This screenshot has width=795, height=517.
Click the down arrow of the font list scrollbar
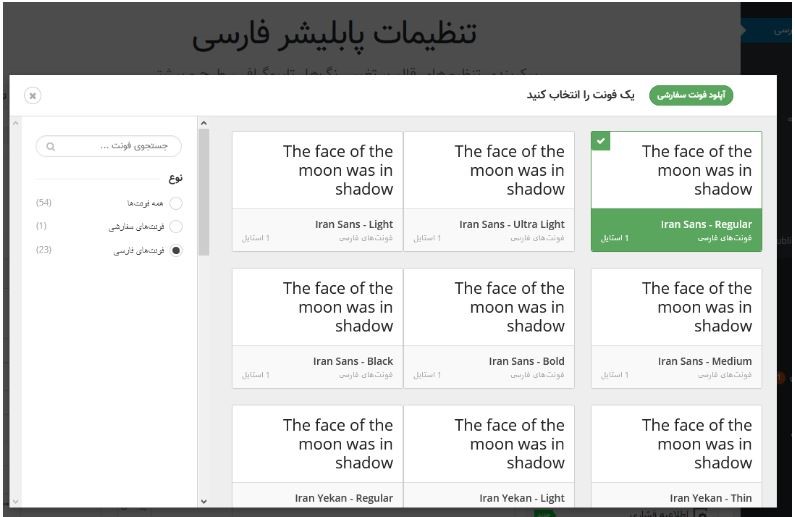click(204, 501)
